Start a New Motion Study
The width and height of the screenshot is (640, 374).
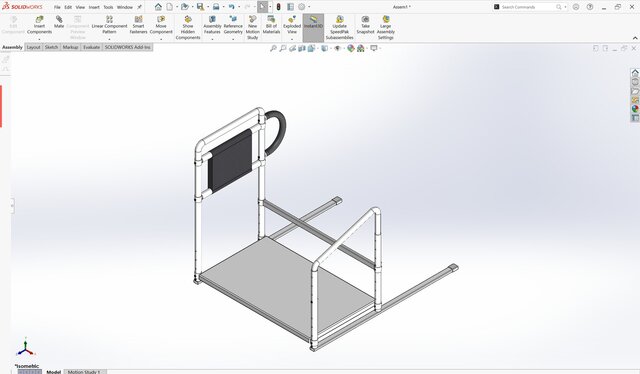[x=253, y=28]
